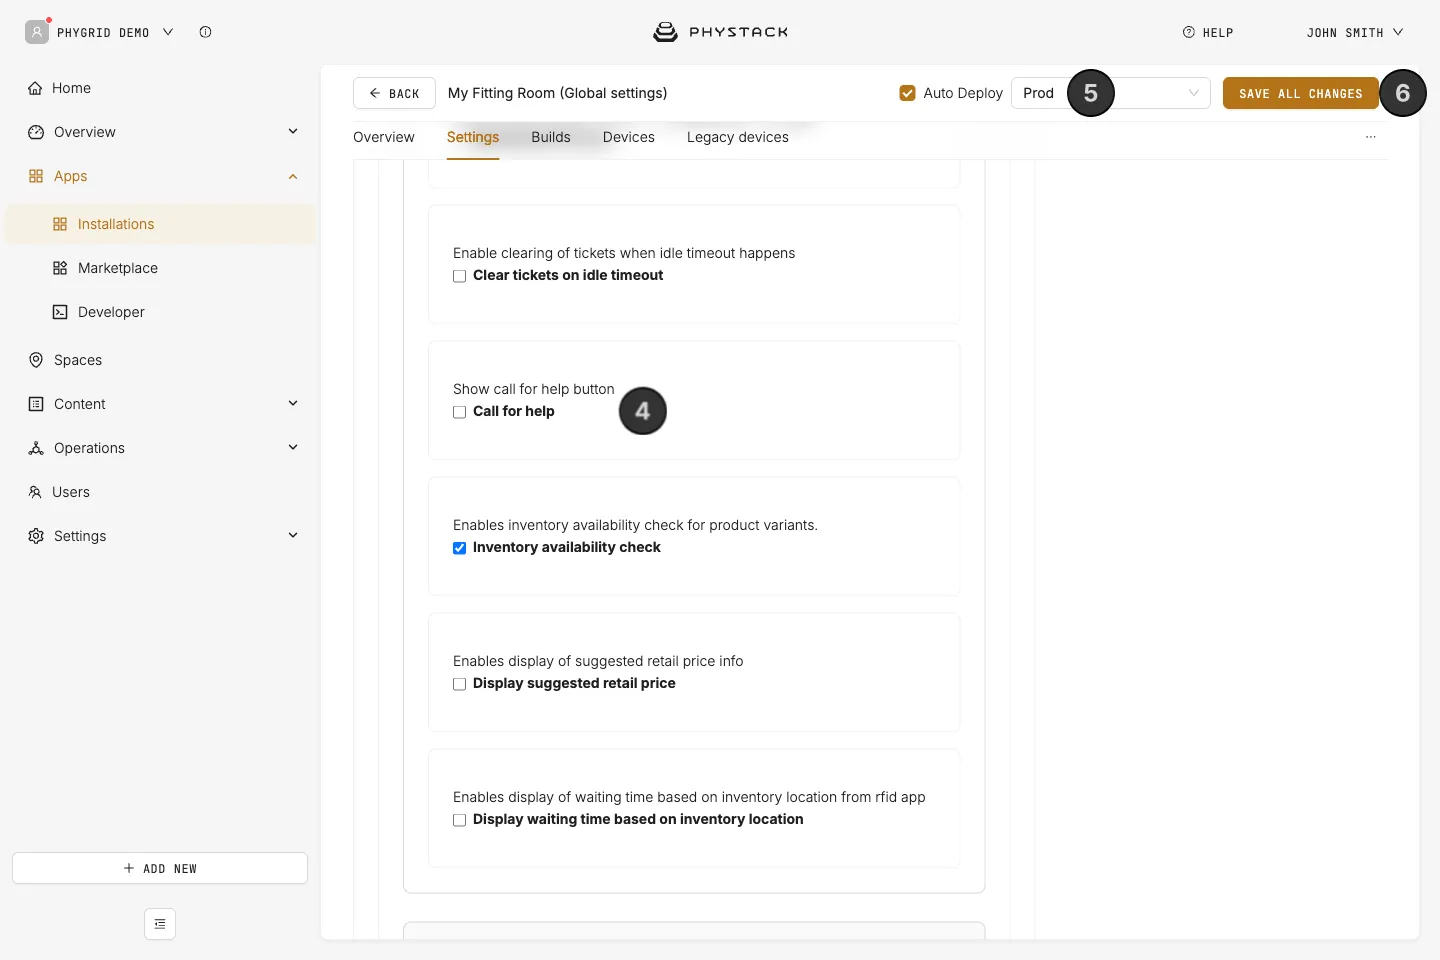Select the Settings tab

pos(473,137)
